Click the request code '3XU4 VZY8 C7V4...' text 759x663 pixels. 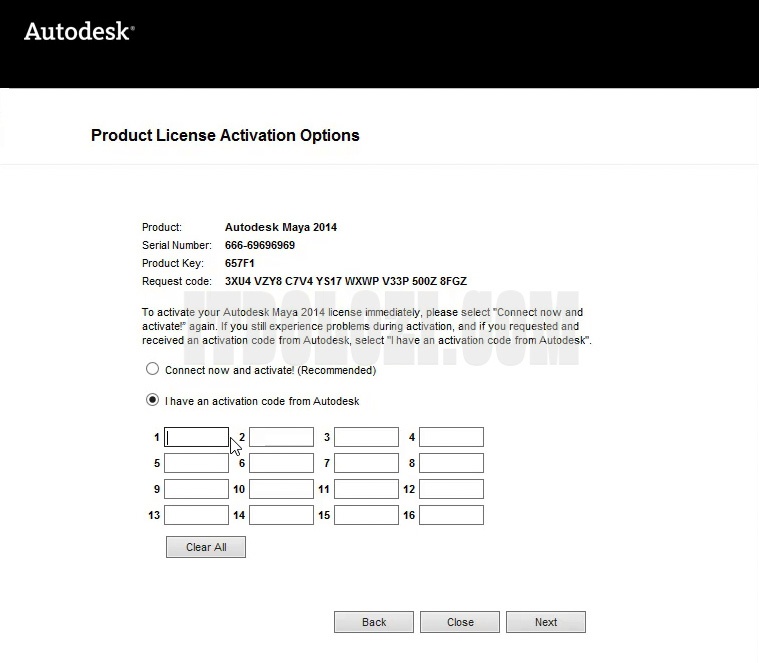click(346, 281)
